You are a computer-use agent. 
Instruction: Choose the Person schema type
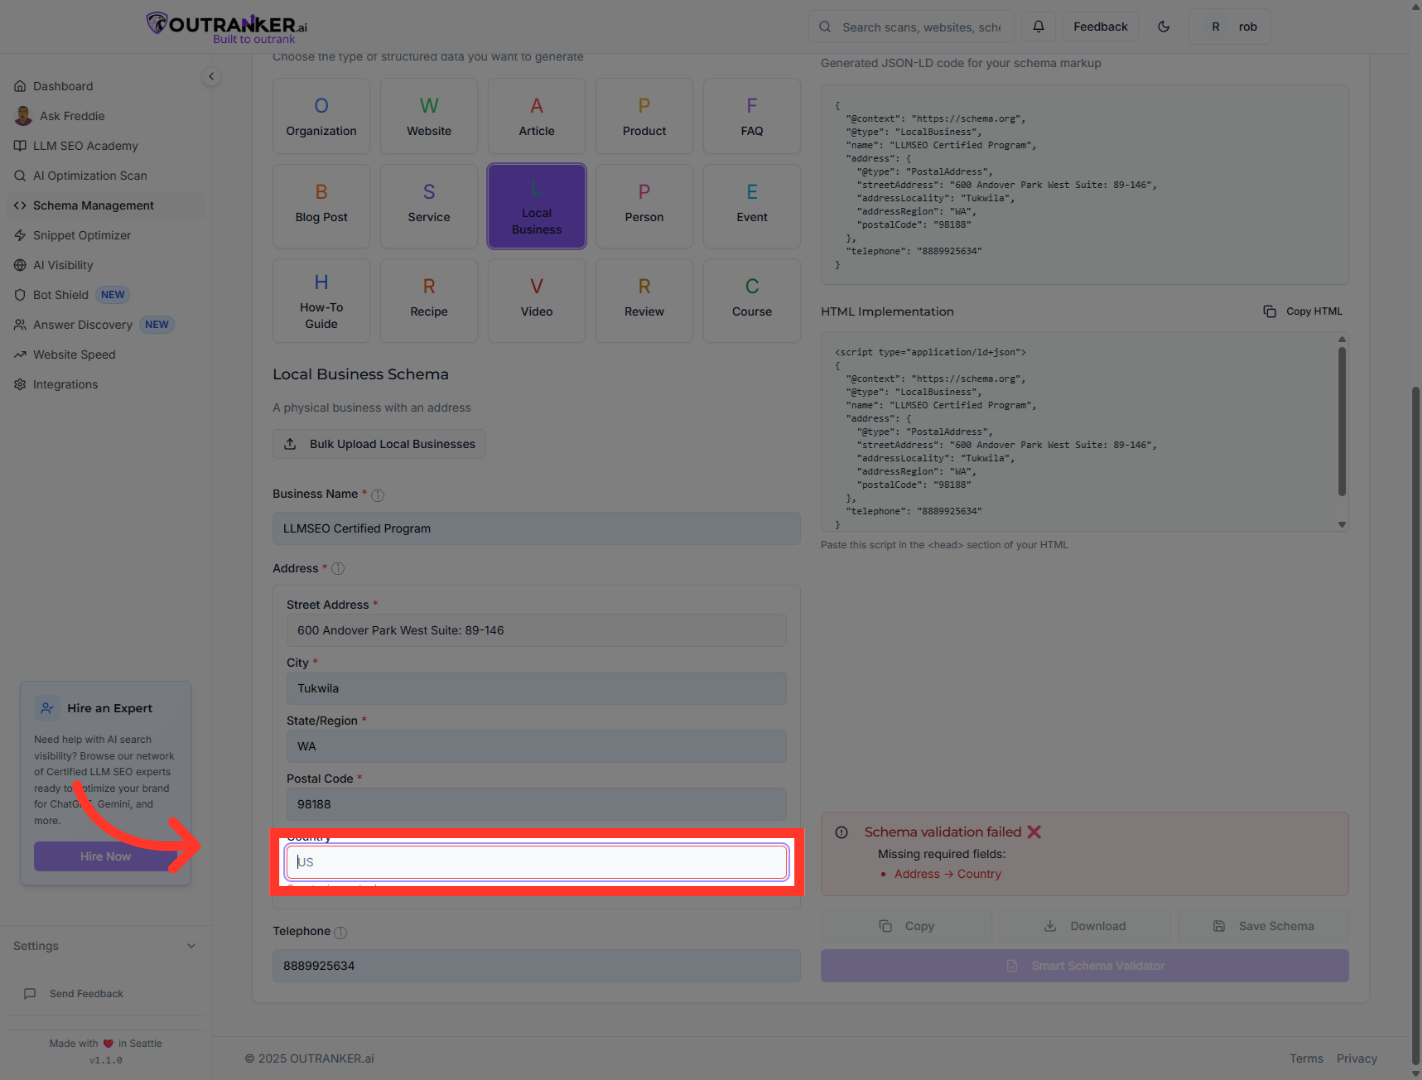point(644,206)
